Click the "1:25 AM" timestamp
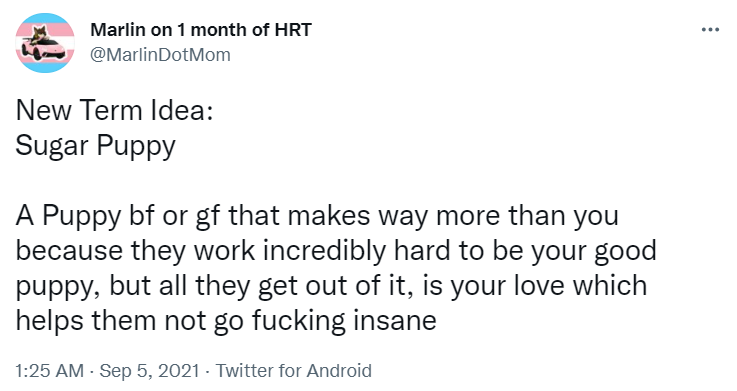The height and width of the screenshot is (391, 737). point(49,371)
